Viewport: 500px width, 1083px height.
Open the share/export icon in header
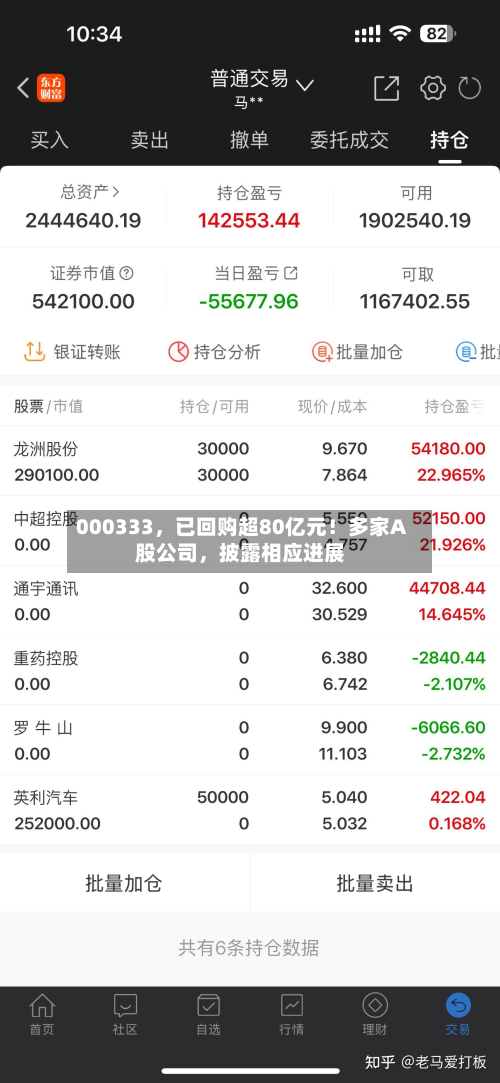387,88
